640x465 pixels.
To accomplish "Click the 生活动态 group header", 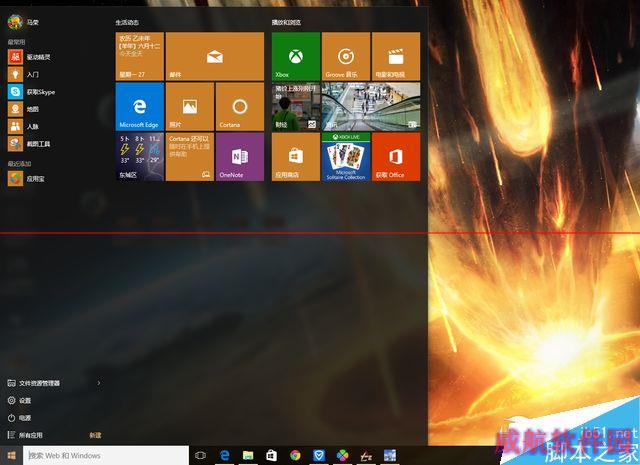I will click(127, 22).
